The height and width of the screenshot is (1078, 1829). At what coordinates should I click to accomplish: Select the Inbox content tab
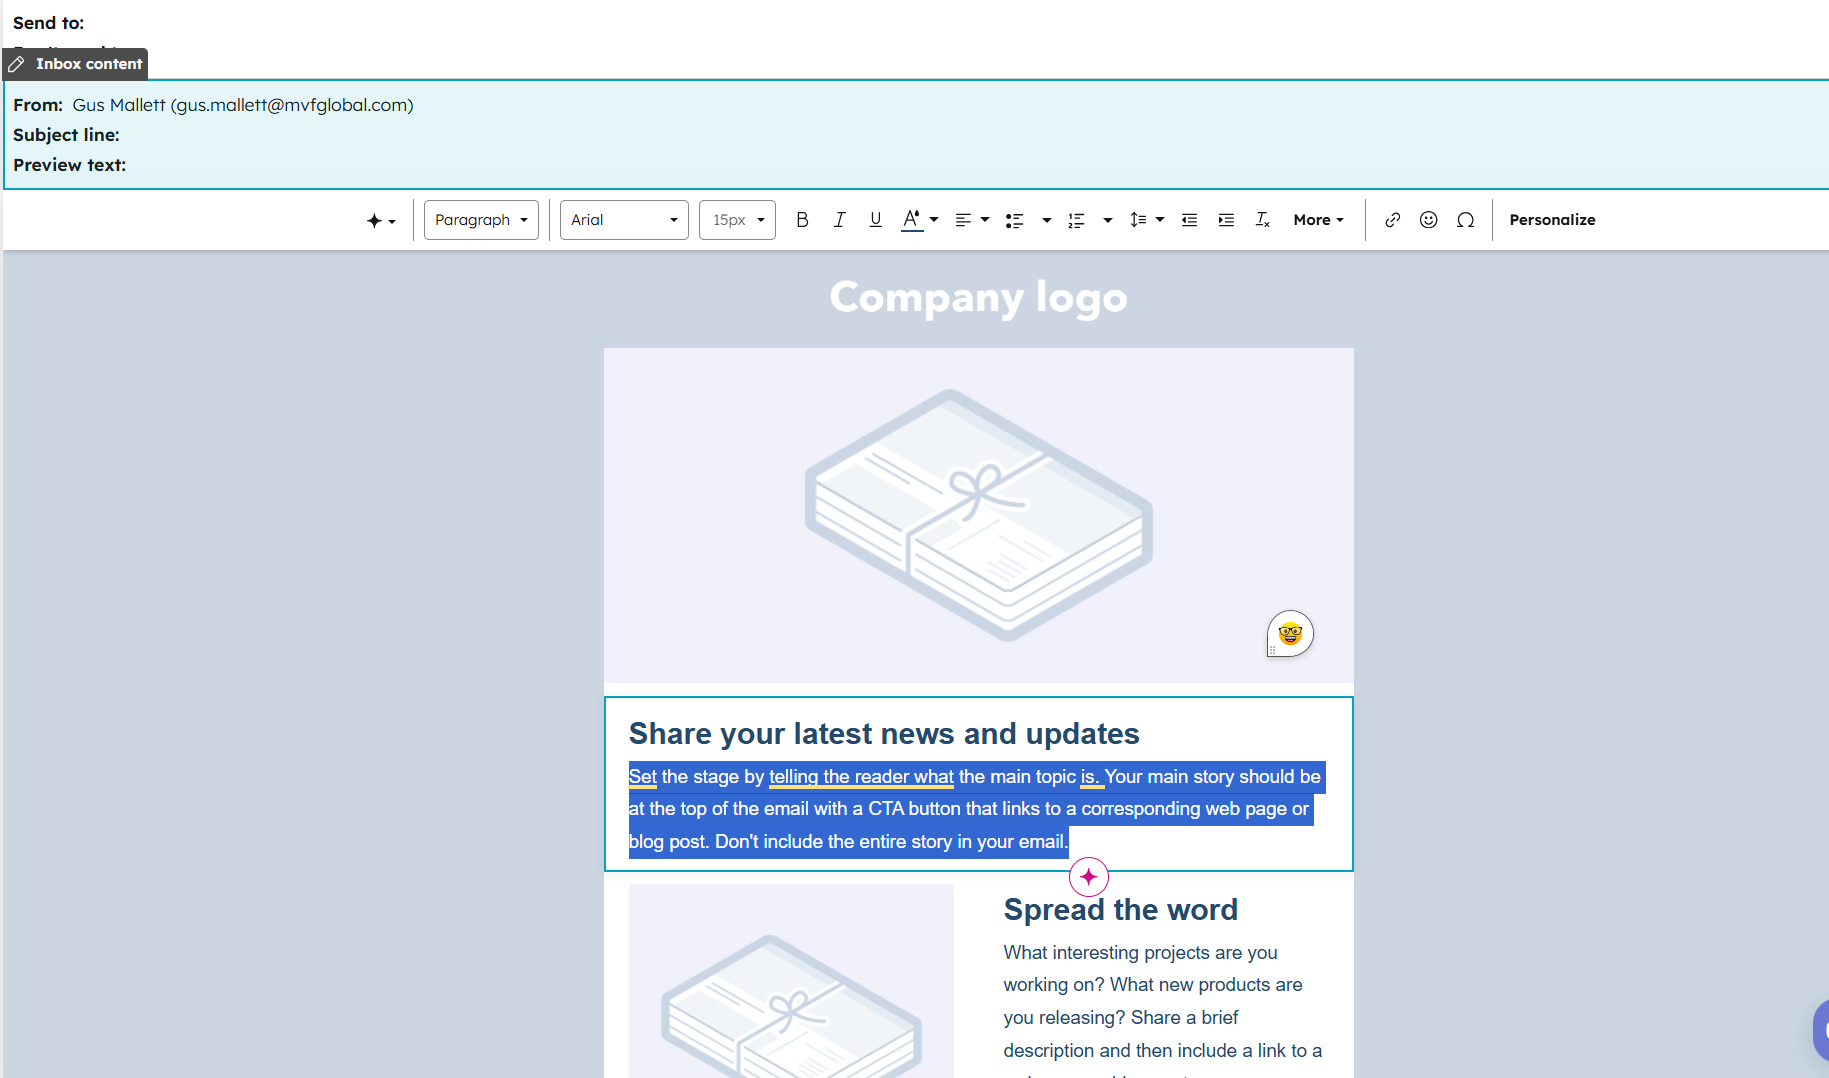75,63
